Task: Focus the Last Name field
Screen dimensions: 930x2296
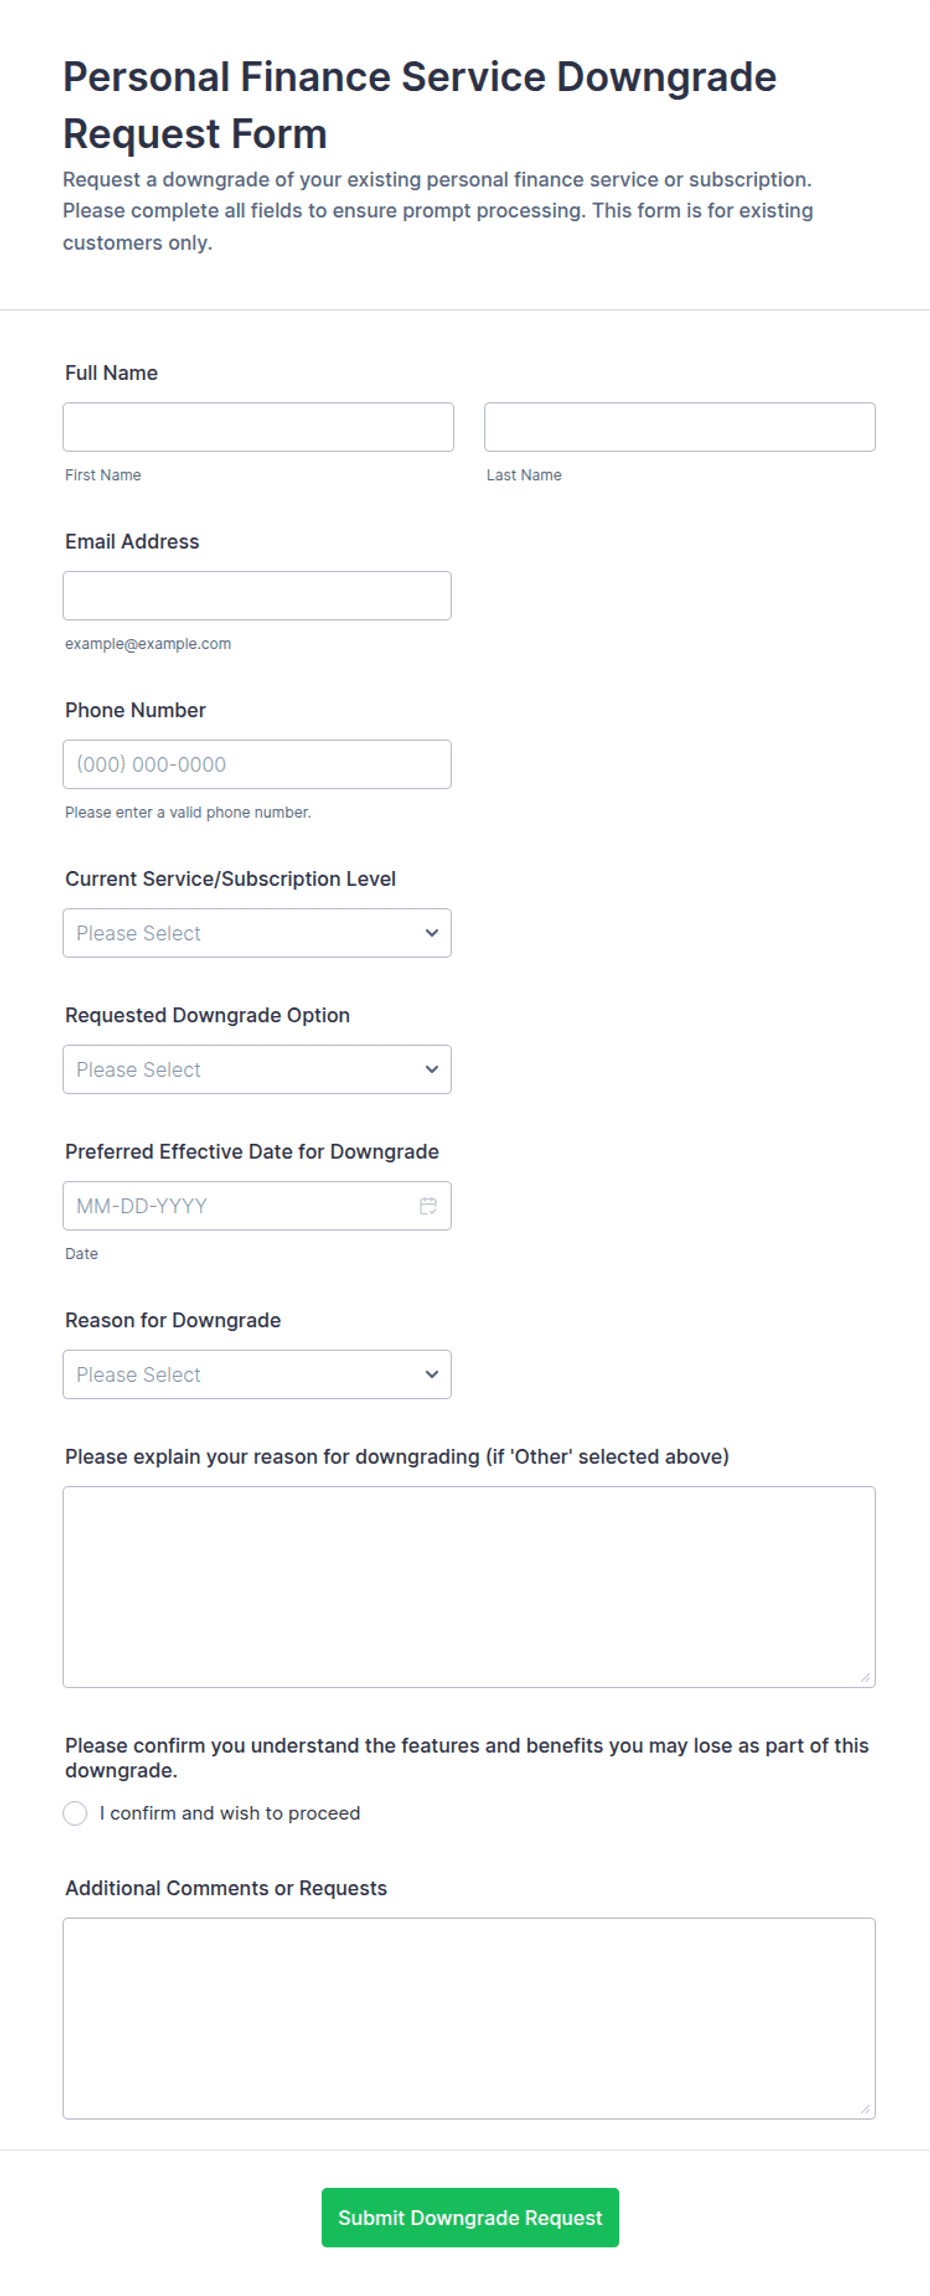Action: tap(680, 427)
